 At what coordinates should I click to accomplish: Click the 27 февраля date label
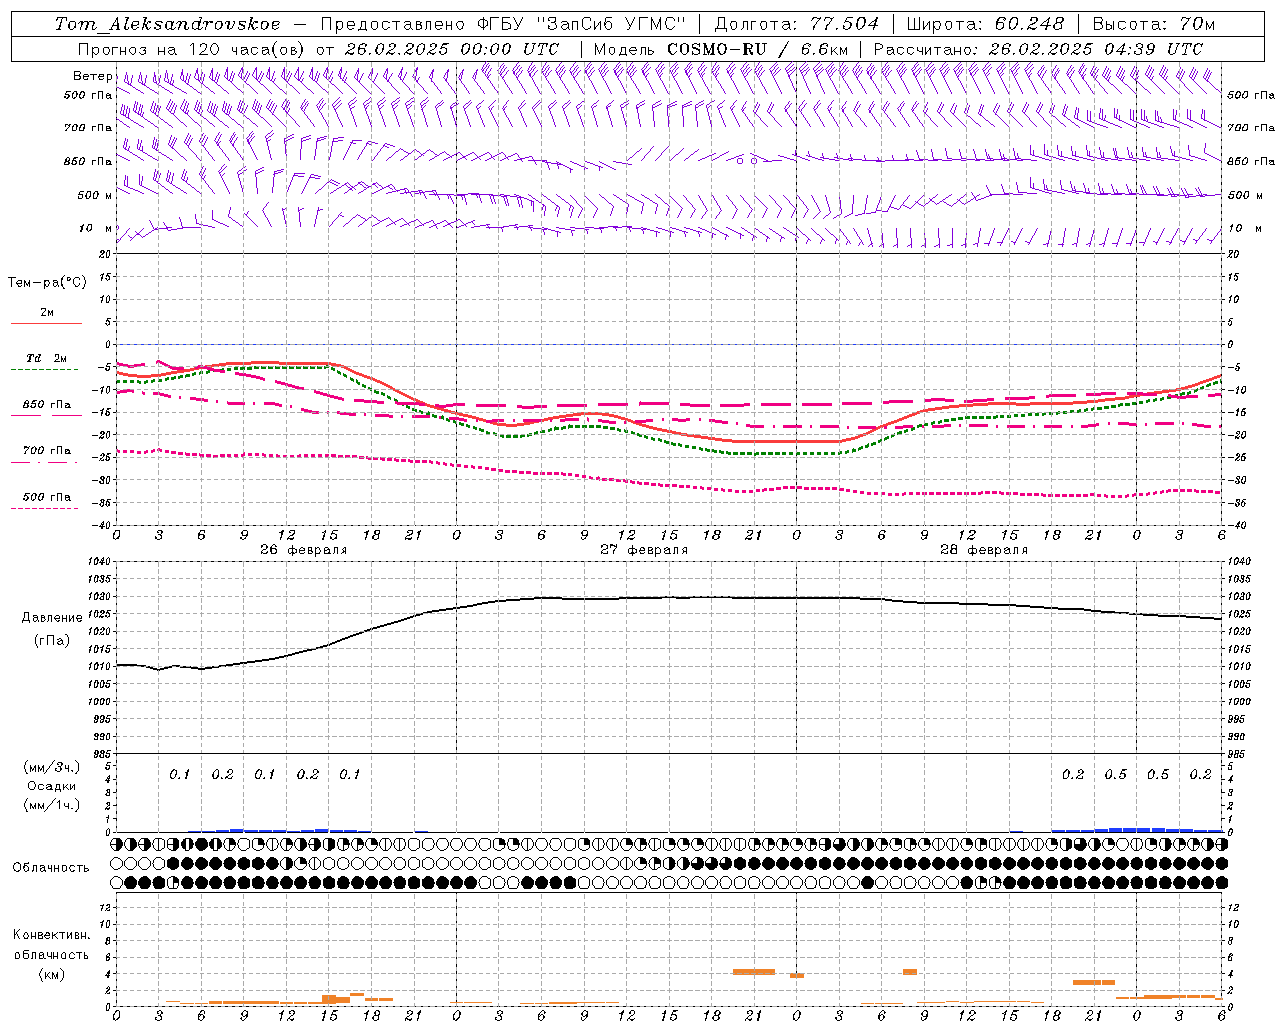644,550
